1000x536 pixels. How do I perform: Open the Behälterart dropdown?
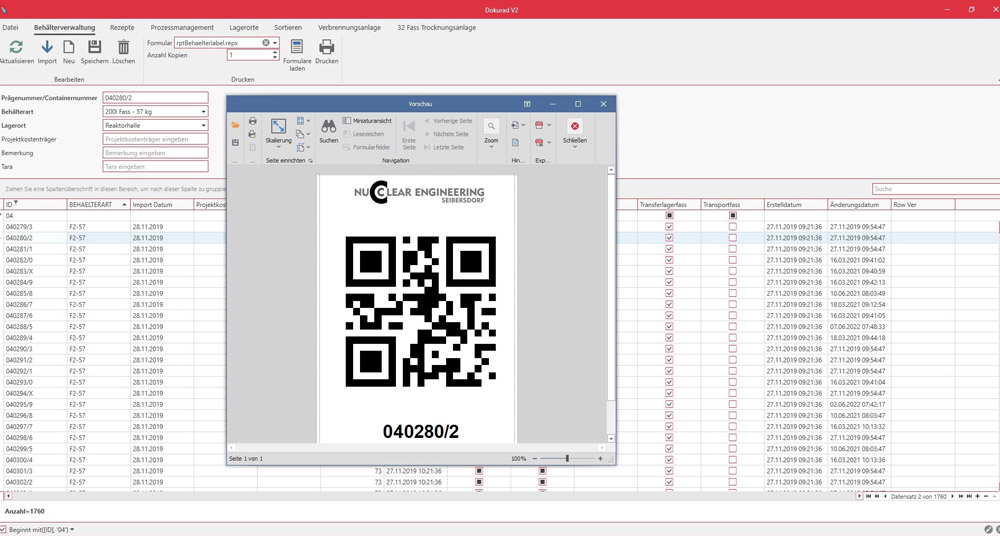pyautogui.click(x=203, y=112)
